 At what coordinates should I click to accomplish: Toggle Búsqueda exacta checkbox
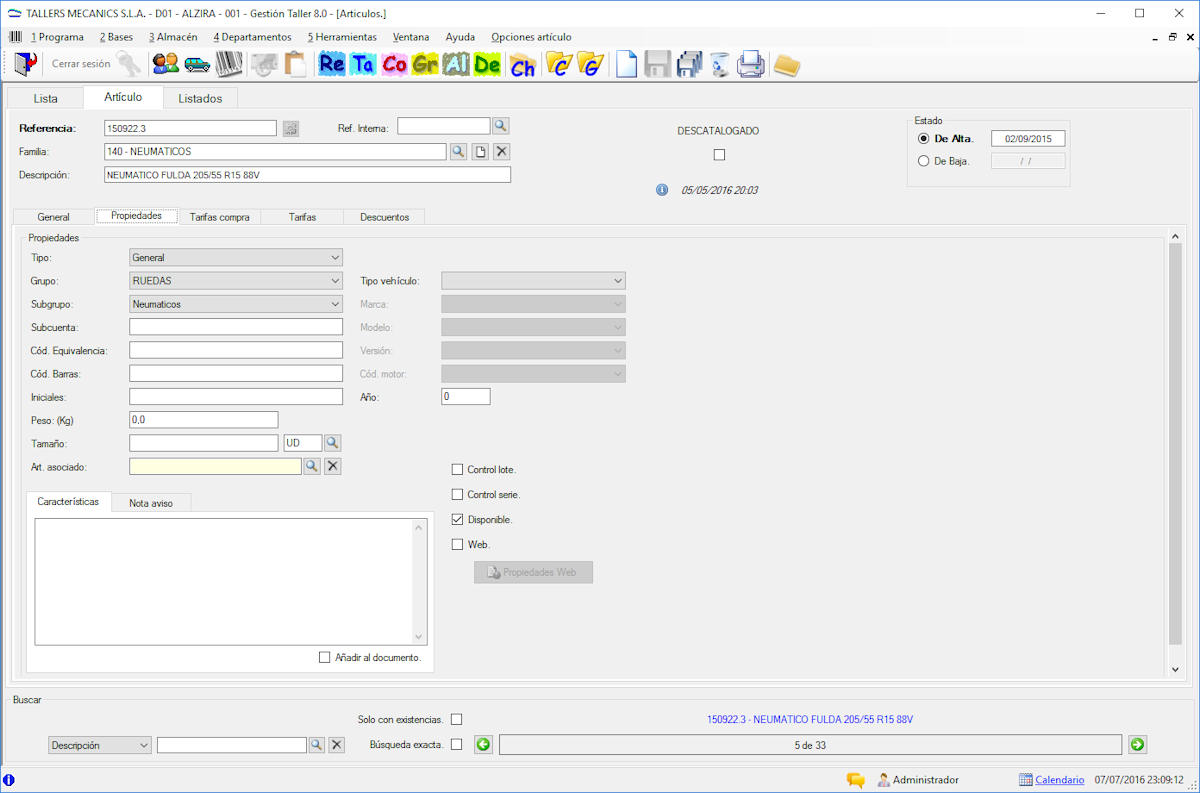pos(457,744)
